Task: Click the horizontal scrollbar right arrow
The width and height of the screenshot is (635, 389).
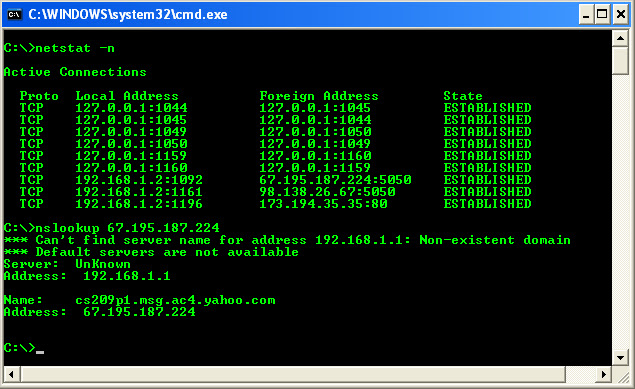Action: click(x=604, y=374)
